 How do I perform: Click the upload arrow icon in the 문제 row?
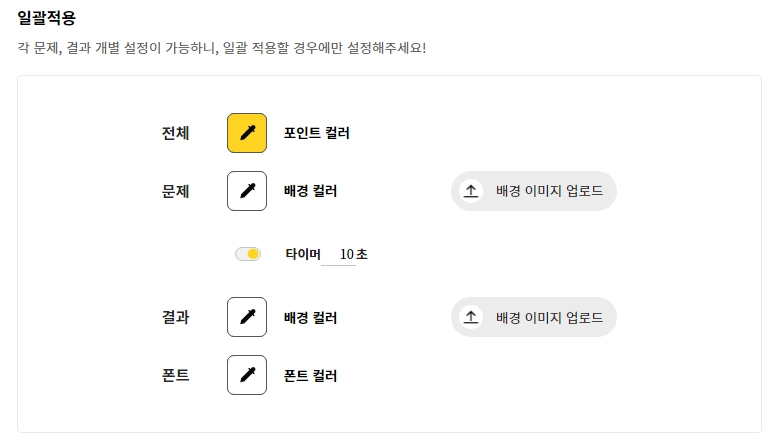[x=471, y=191]
